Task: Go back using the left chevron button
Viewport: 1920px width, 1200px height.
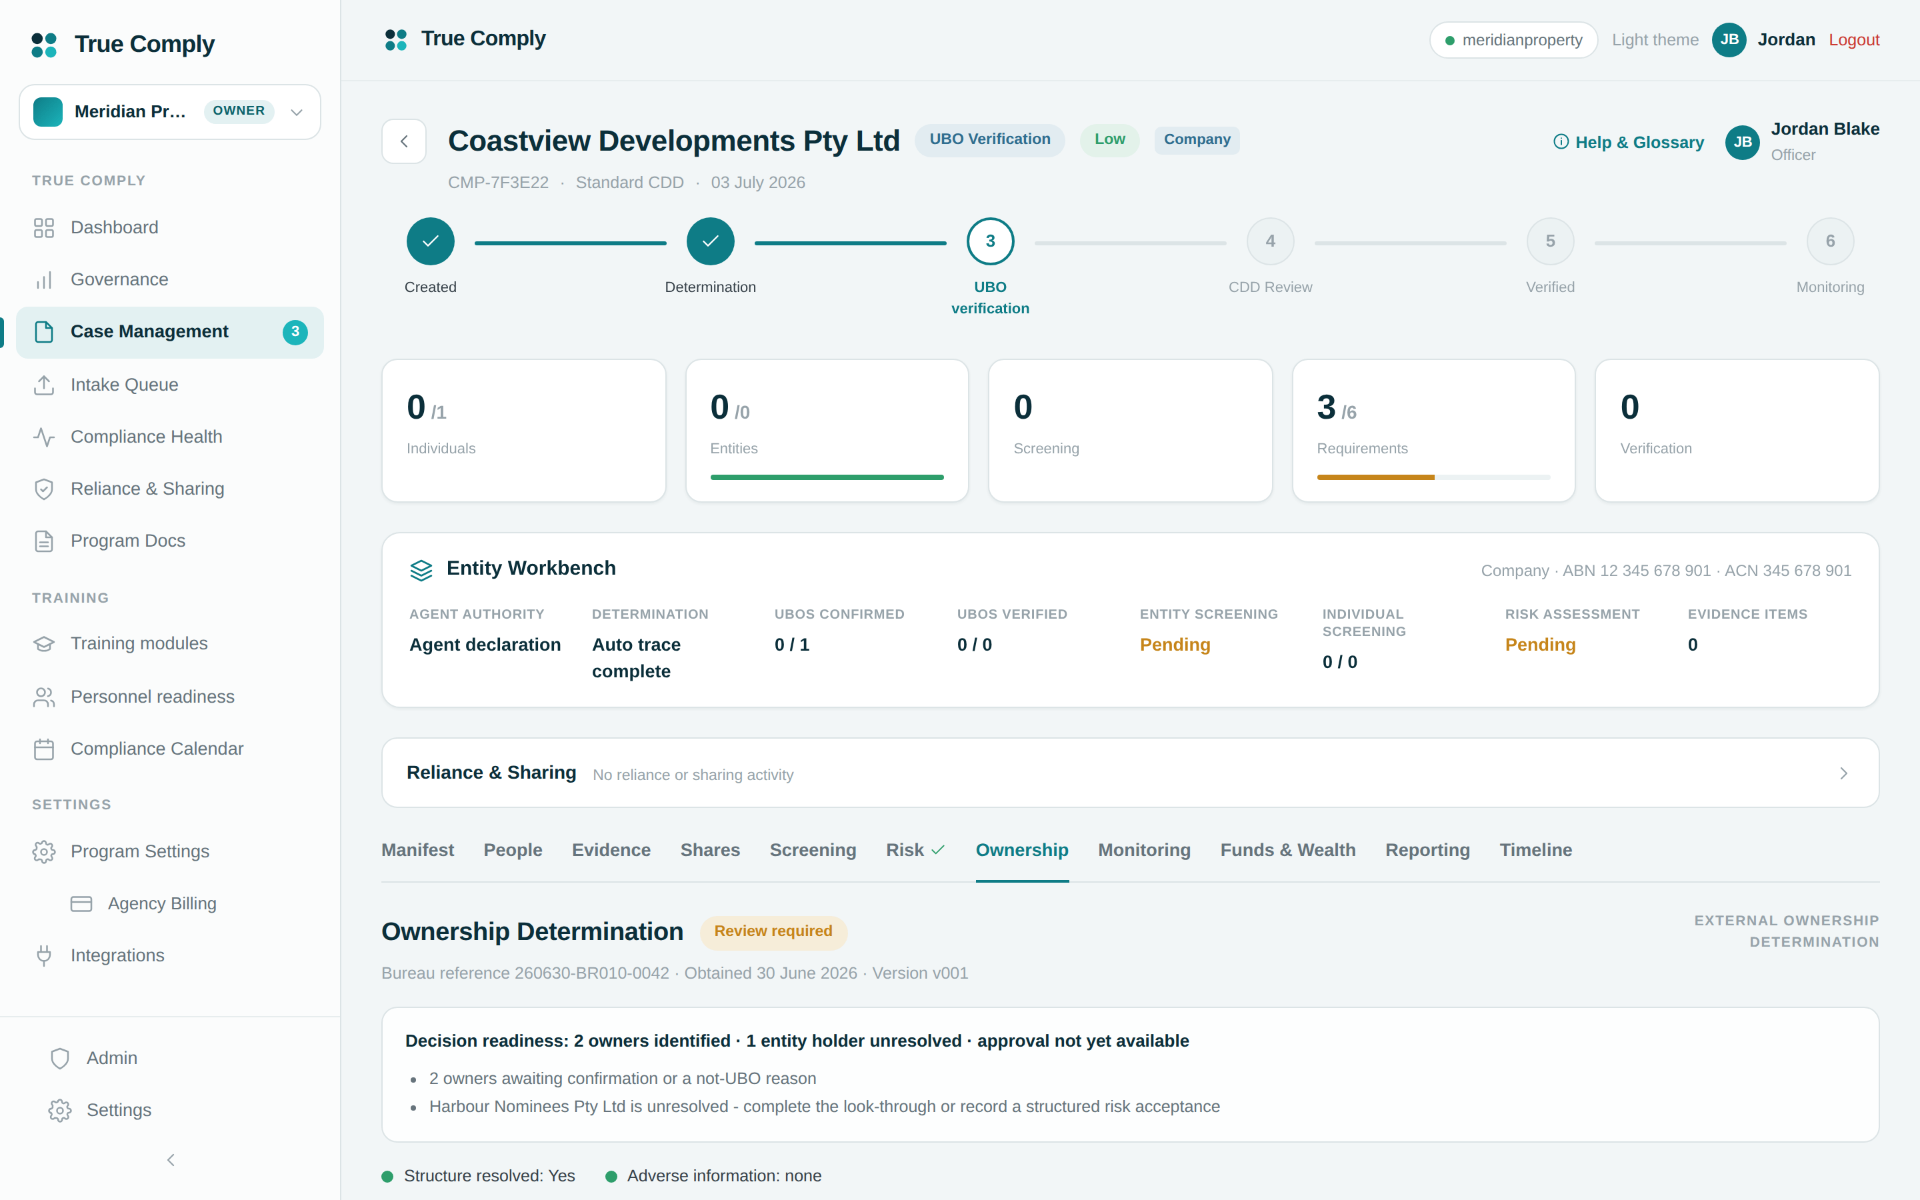Action: click(x=404, y=142)
